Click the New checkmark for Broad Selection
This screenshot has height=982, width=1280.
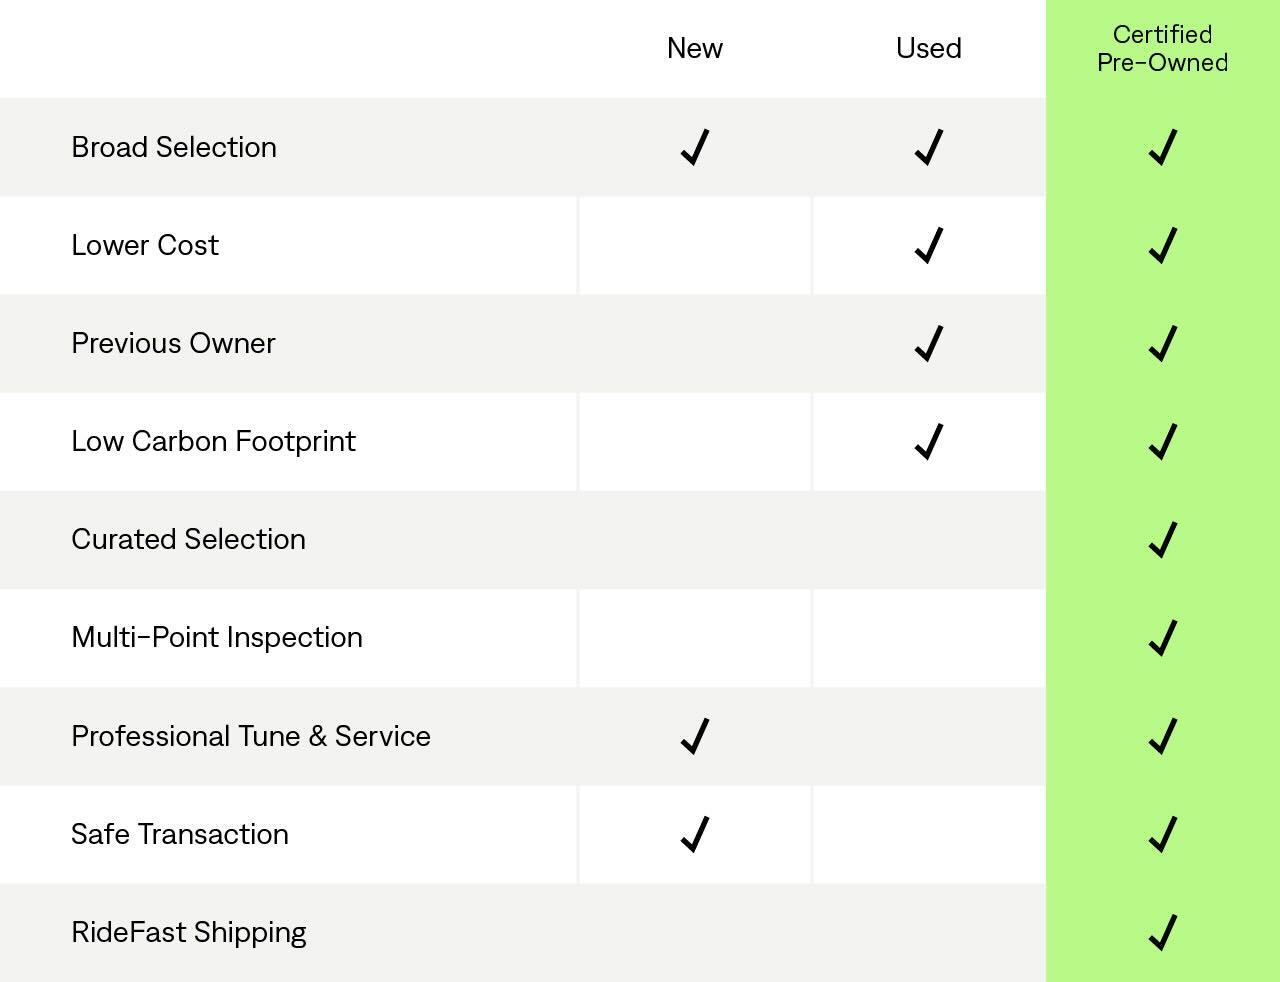[695, 147]
